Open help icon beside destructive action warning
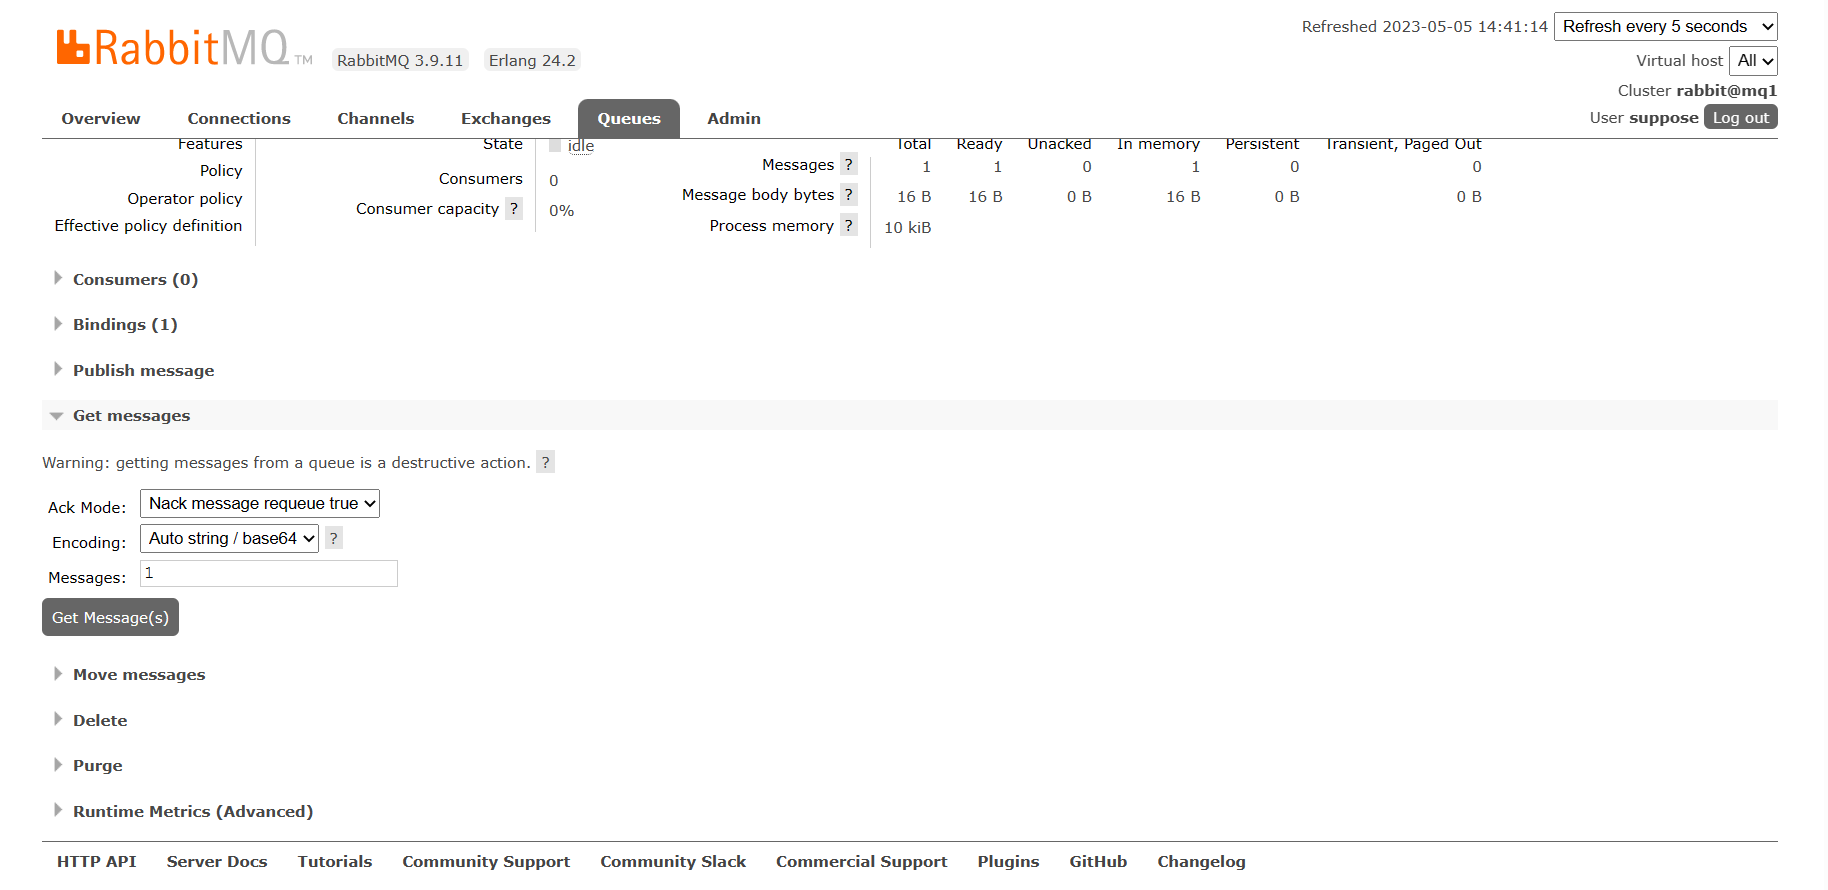 [545, 462]
